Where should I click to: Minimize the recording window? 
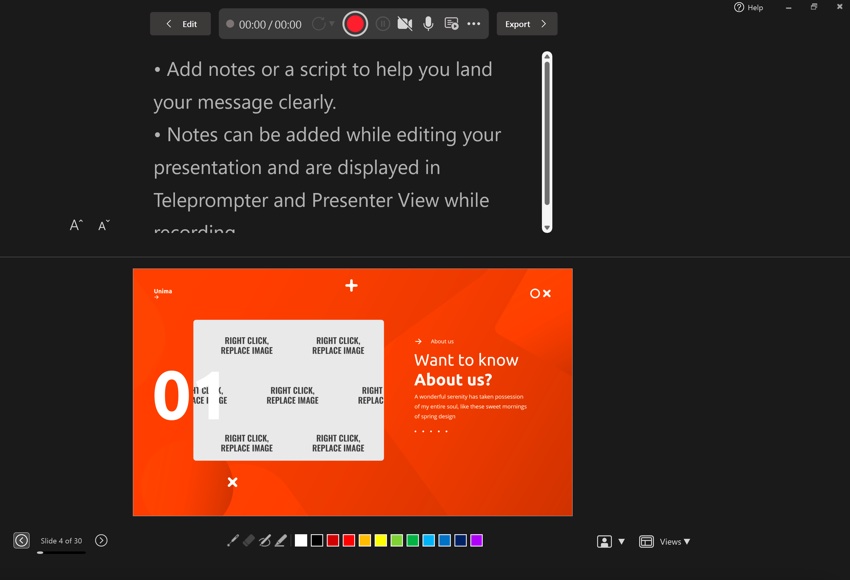[789, 8]
